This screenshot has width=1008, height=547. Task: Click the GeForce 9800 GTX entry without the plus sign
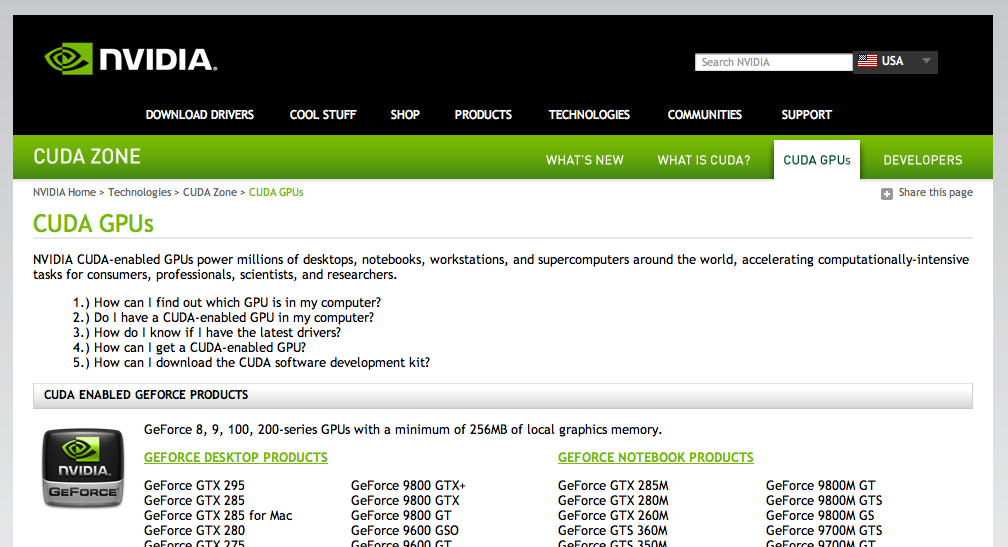click(x=405, y=501)
